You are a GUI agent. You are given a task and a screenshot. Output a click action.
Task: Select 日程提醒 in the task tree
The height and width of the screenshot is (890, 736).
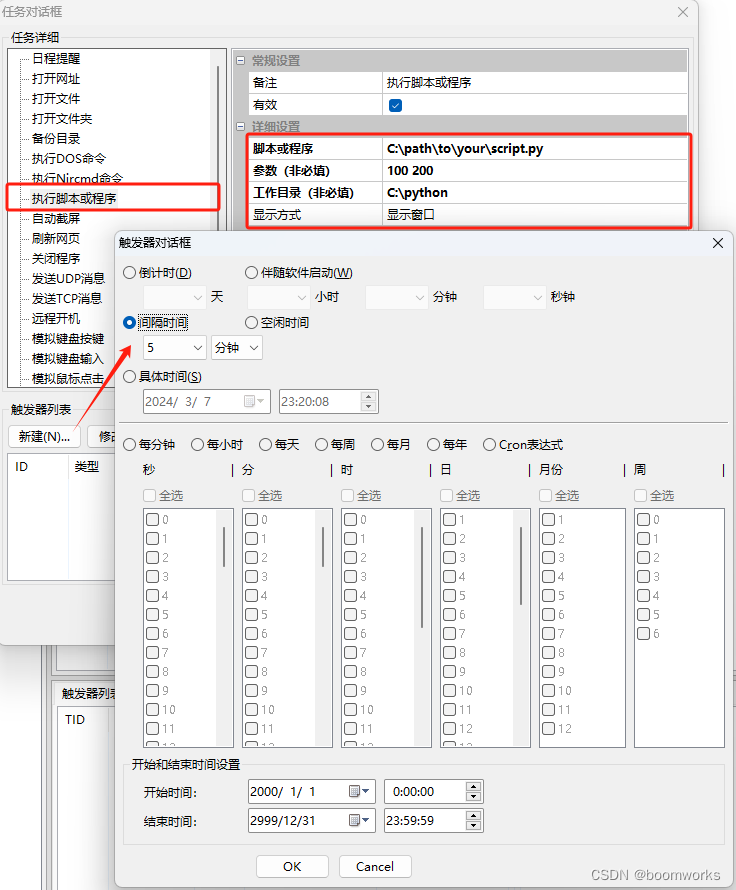click(56, 58)
